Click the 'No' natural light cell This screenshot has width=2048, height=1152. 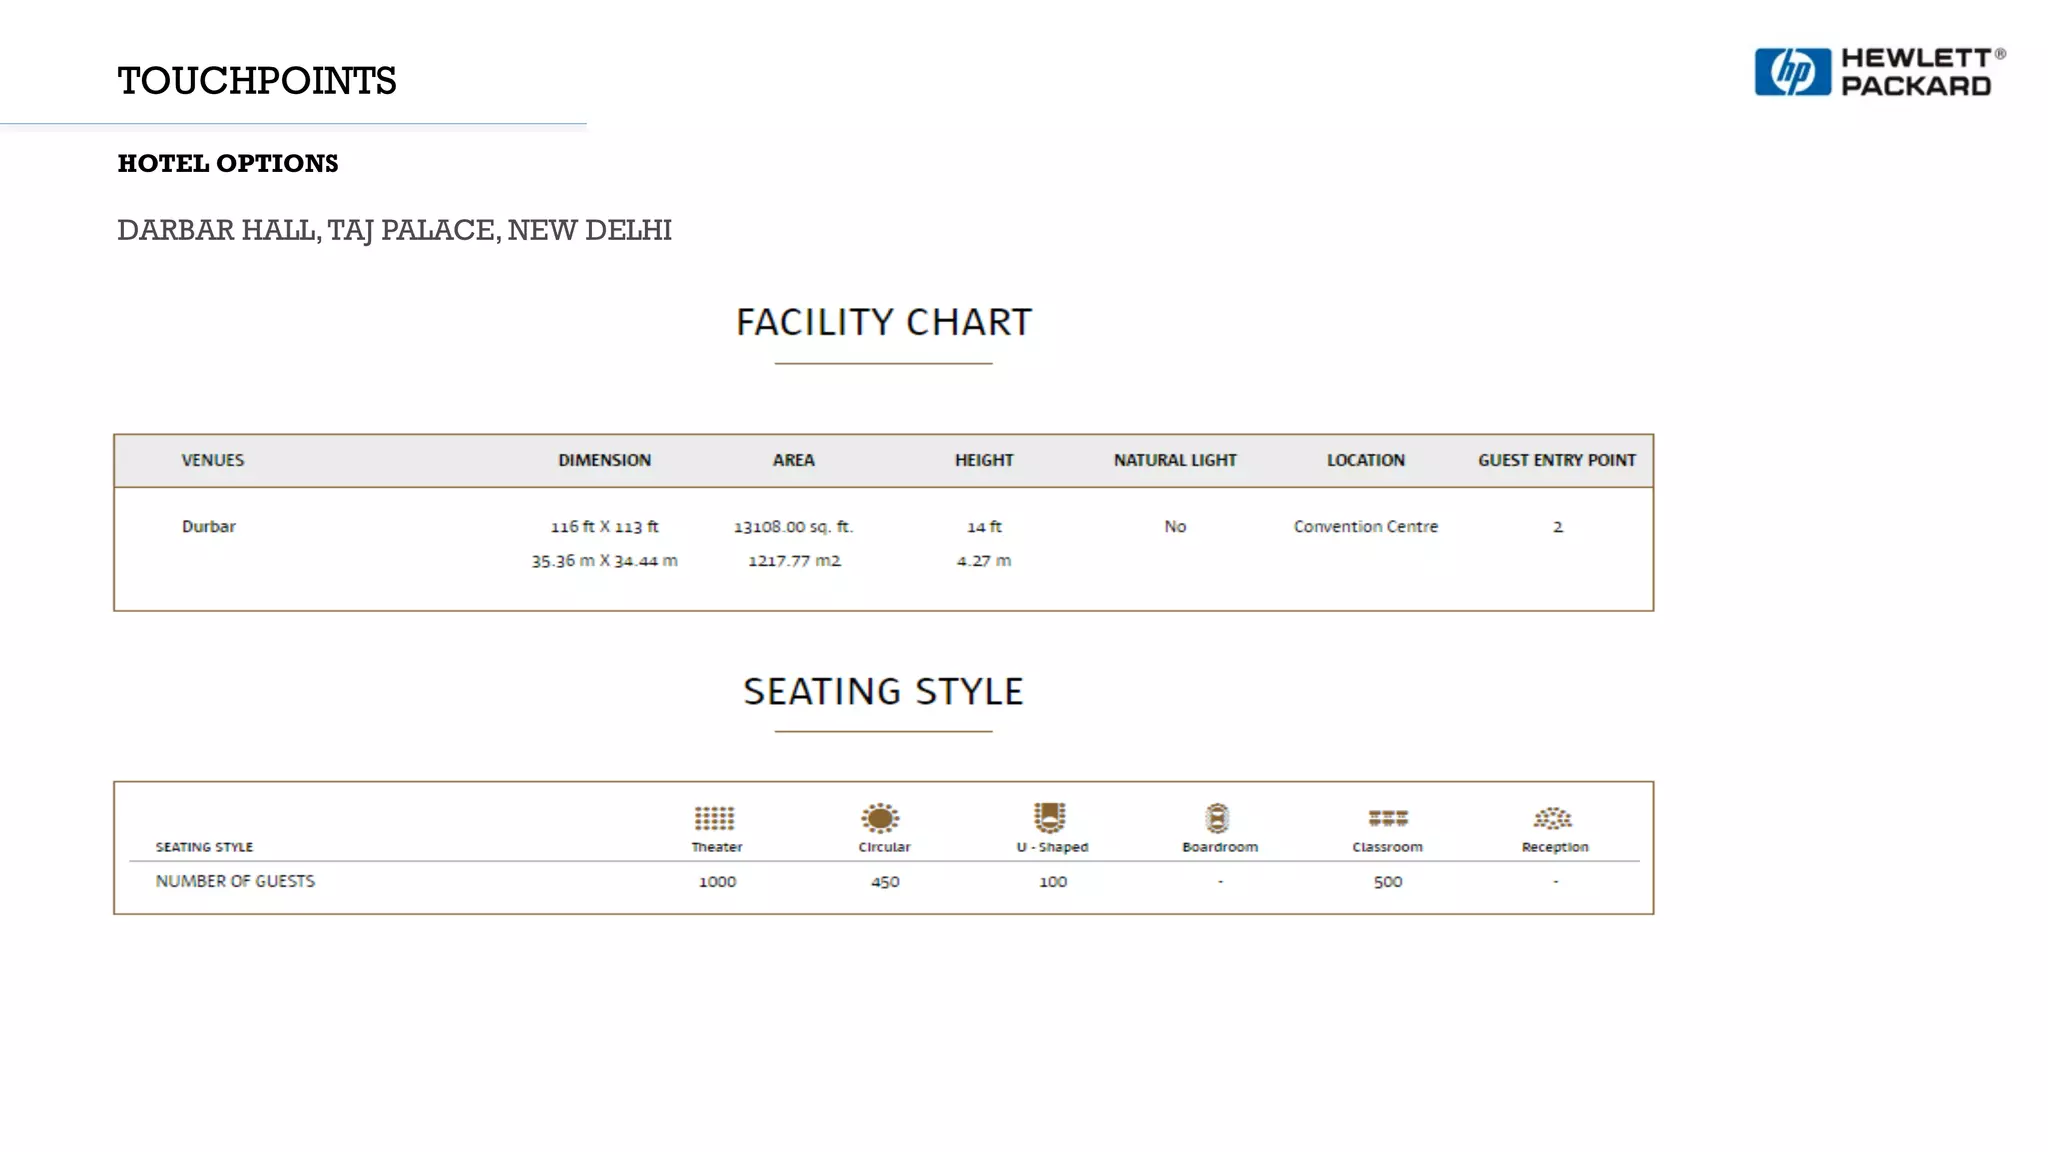(x=1175, y=526)
